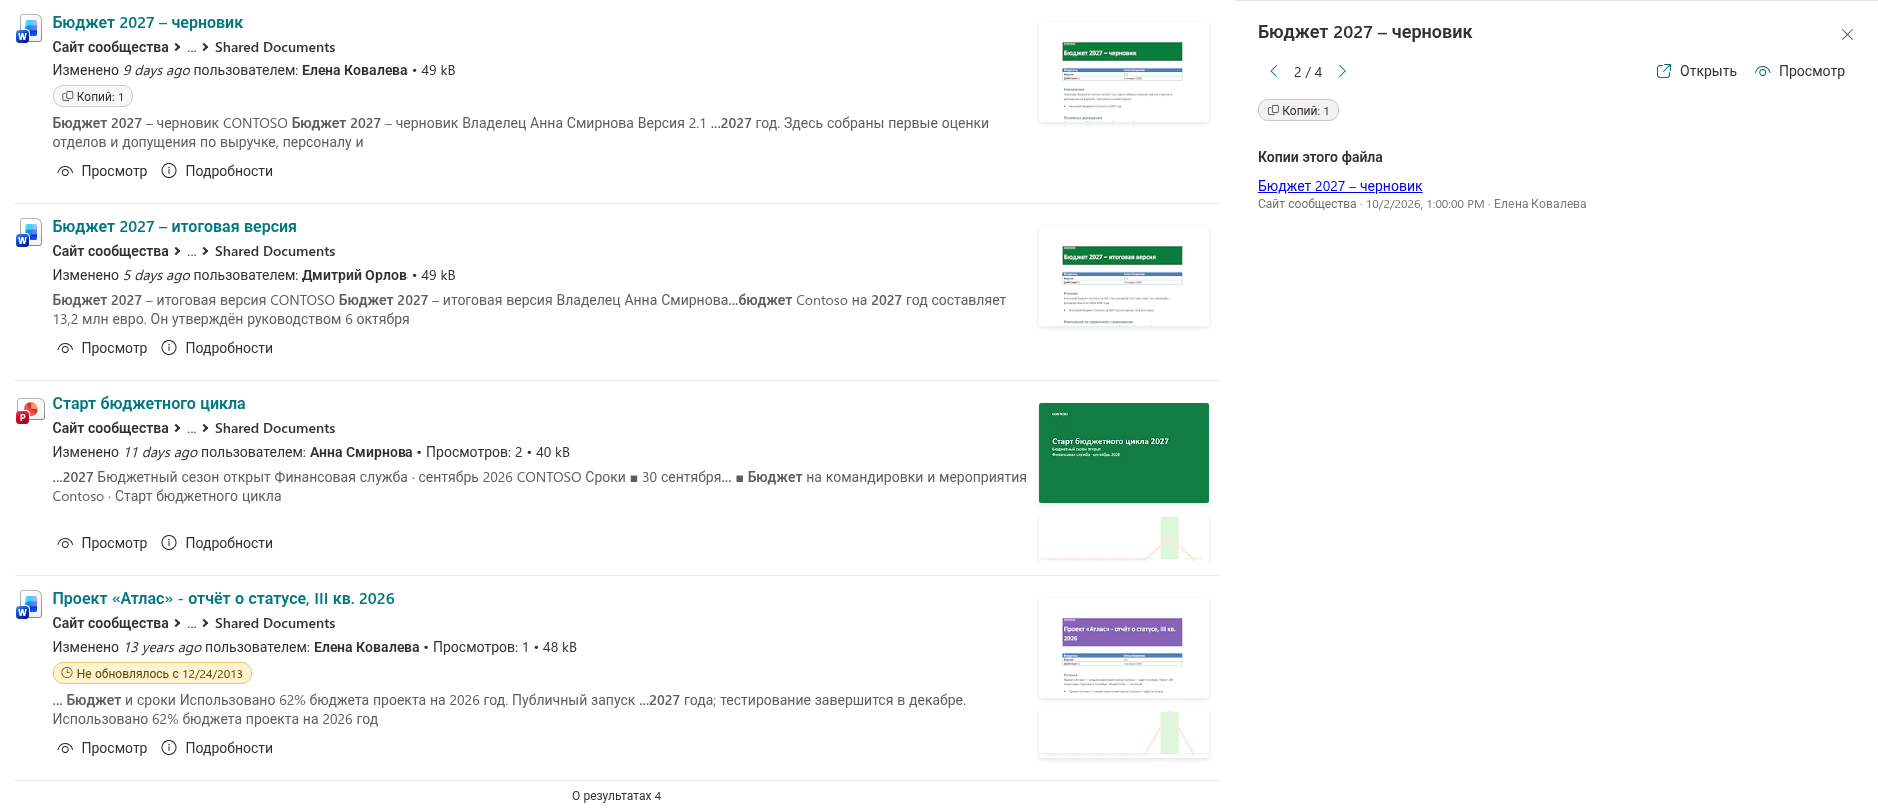This screenshot has height=810, width=1878.
Task: Click Просмотр in the details panel header
Action: click(x=1800, y=71)
